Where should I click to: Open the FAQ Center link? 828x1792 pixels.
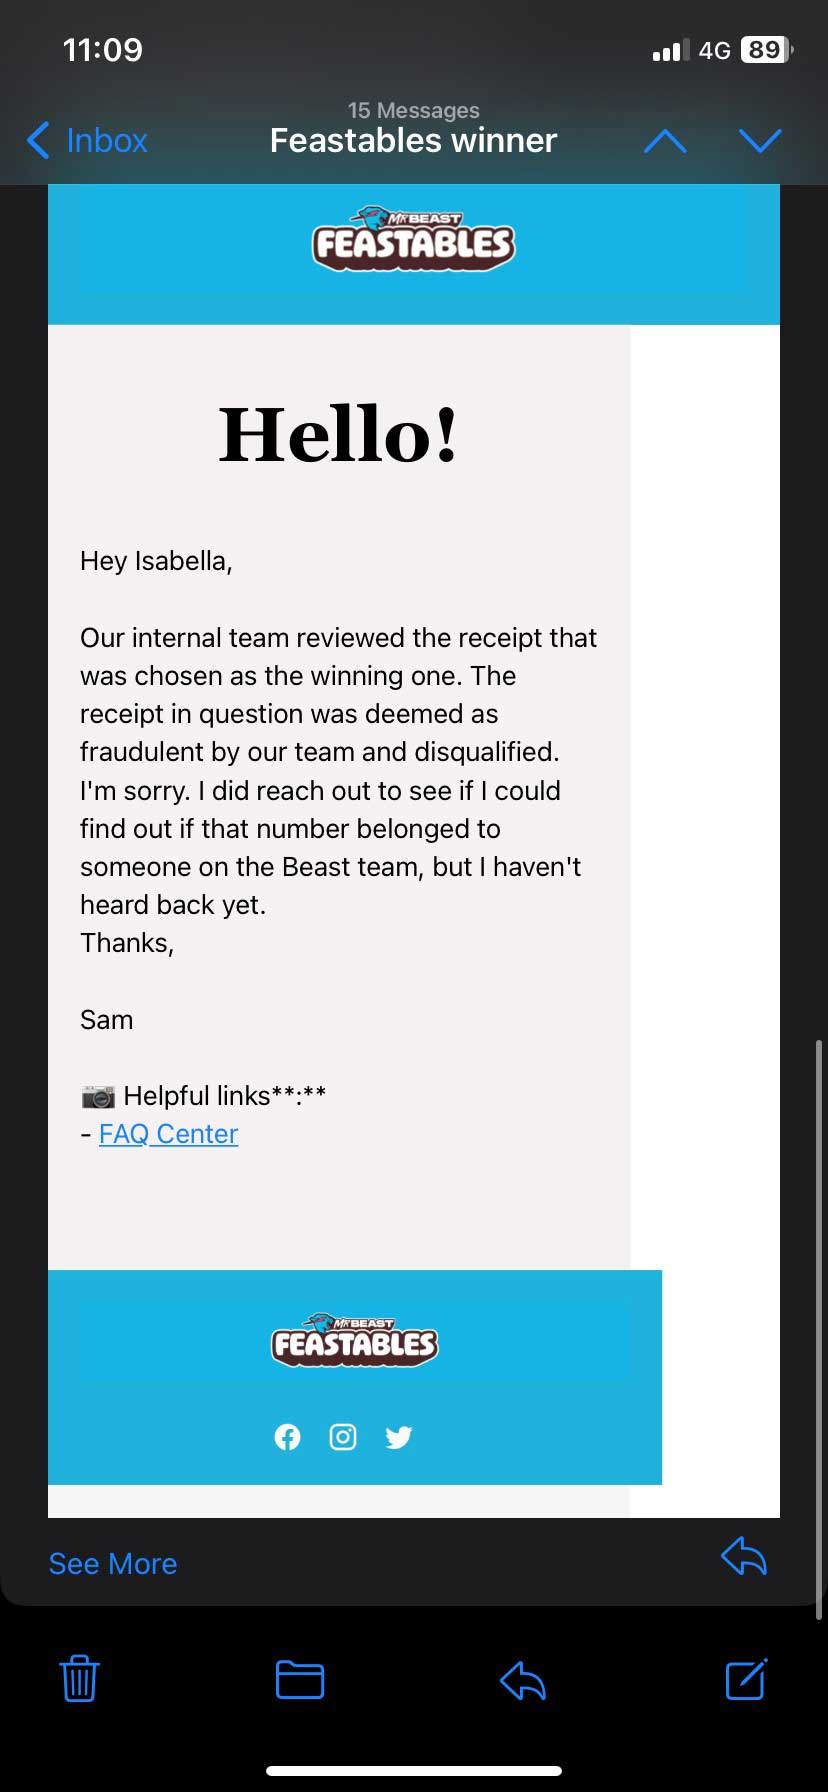click(x=168, y=1133)
